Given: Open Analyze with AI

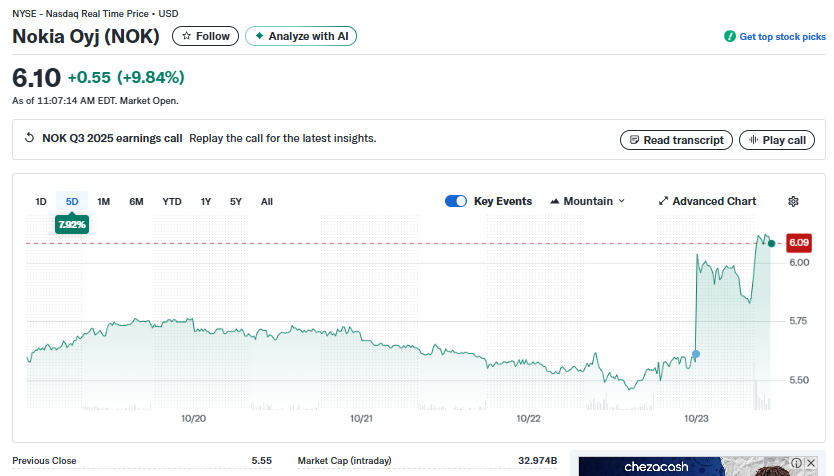Looking at the screenshot, I should (x=300, y=36).
